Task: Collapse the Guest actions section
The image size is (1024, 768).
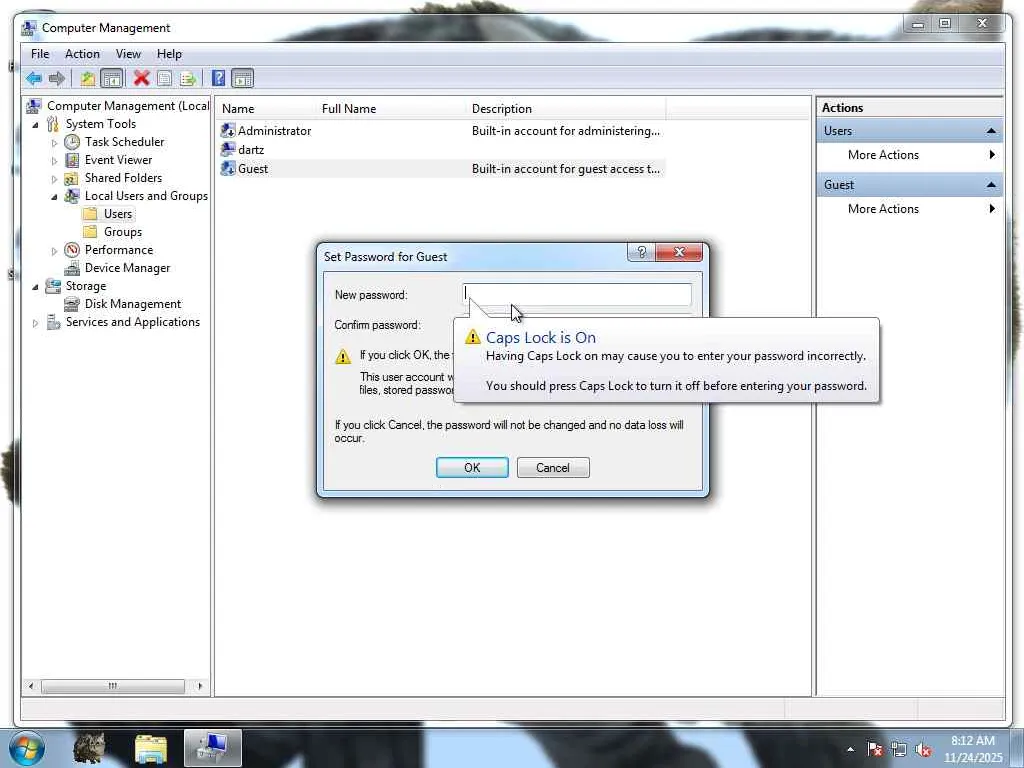Action: point(991,185)
